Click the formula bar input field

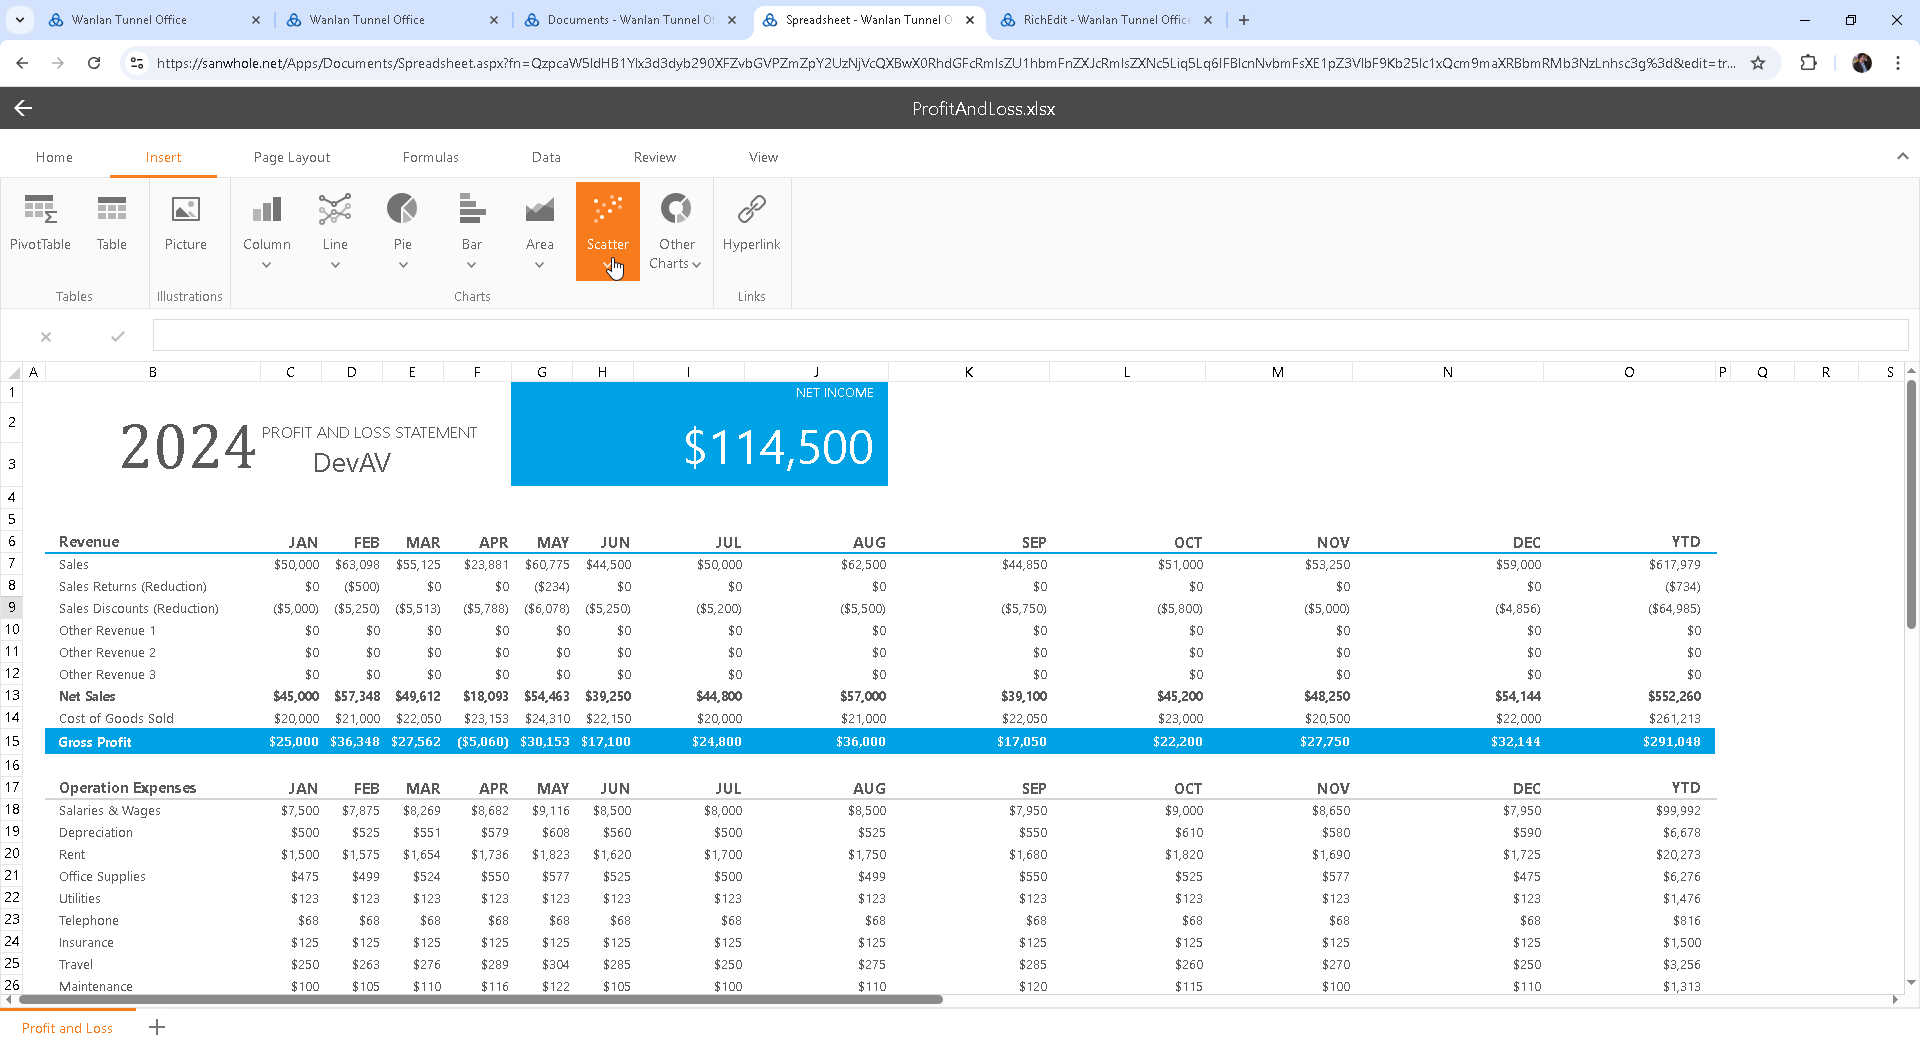coord(1030,336)
